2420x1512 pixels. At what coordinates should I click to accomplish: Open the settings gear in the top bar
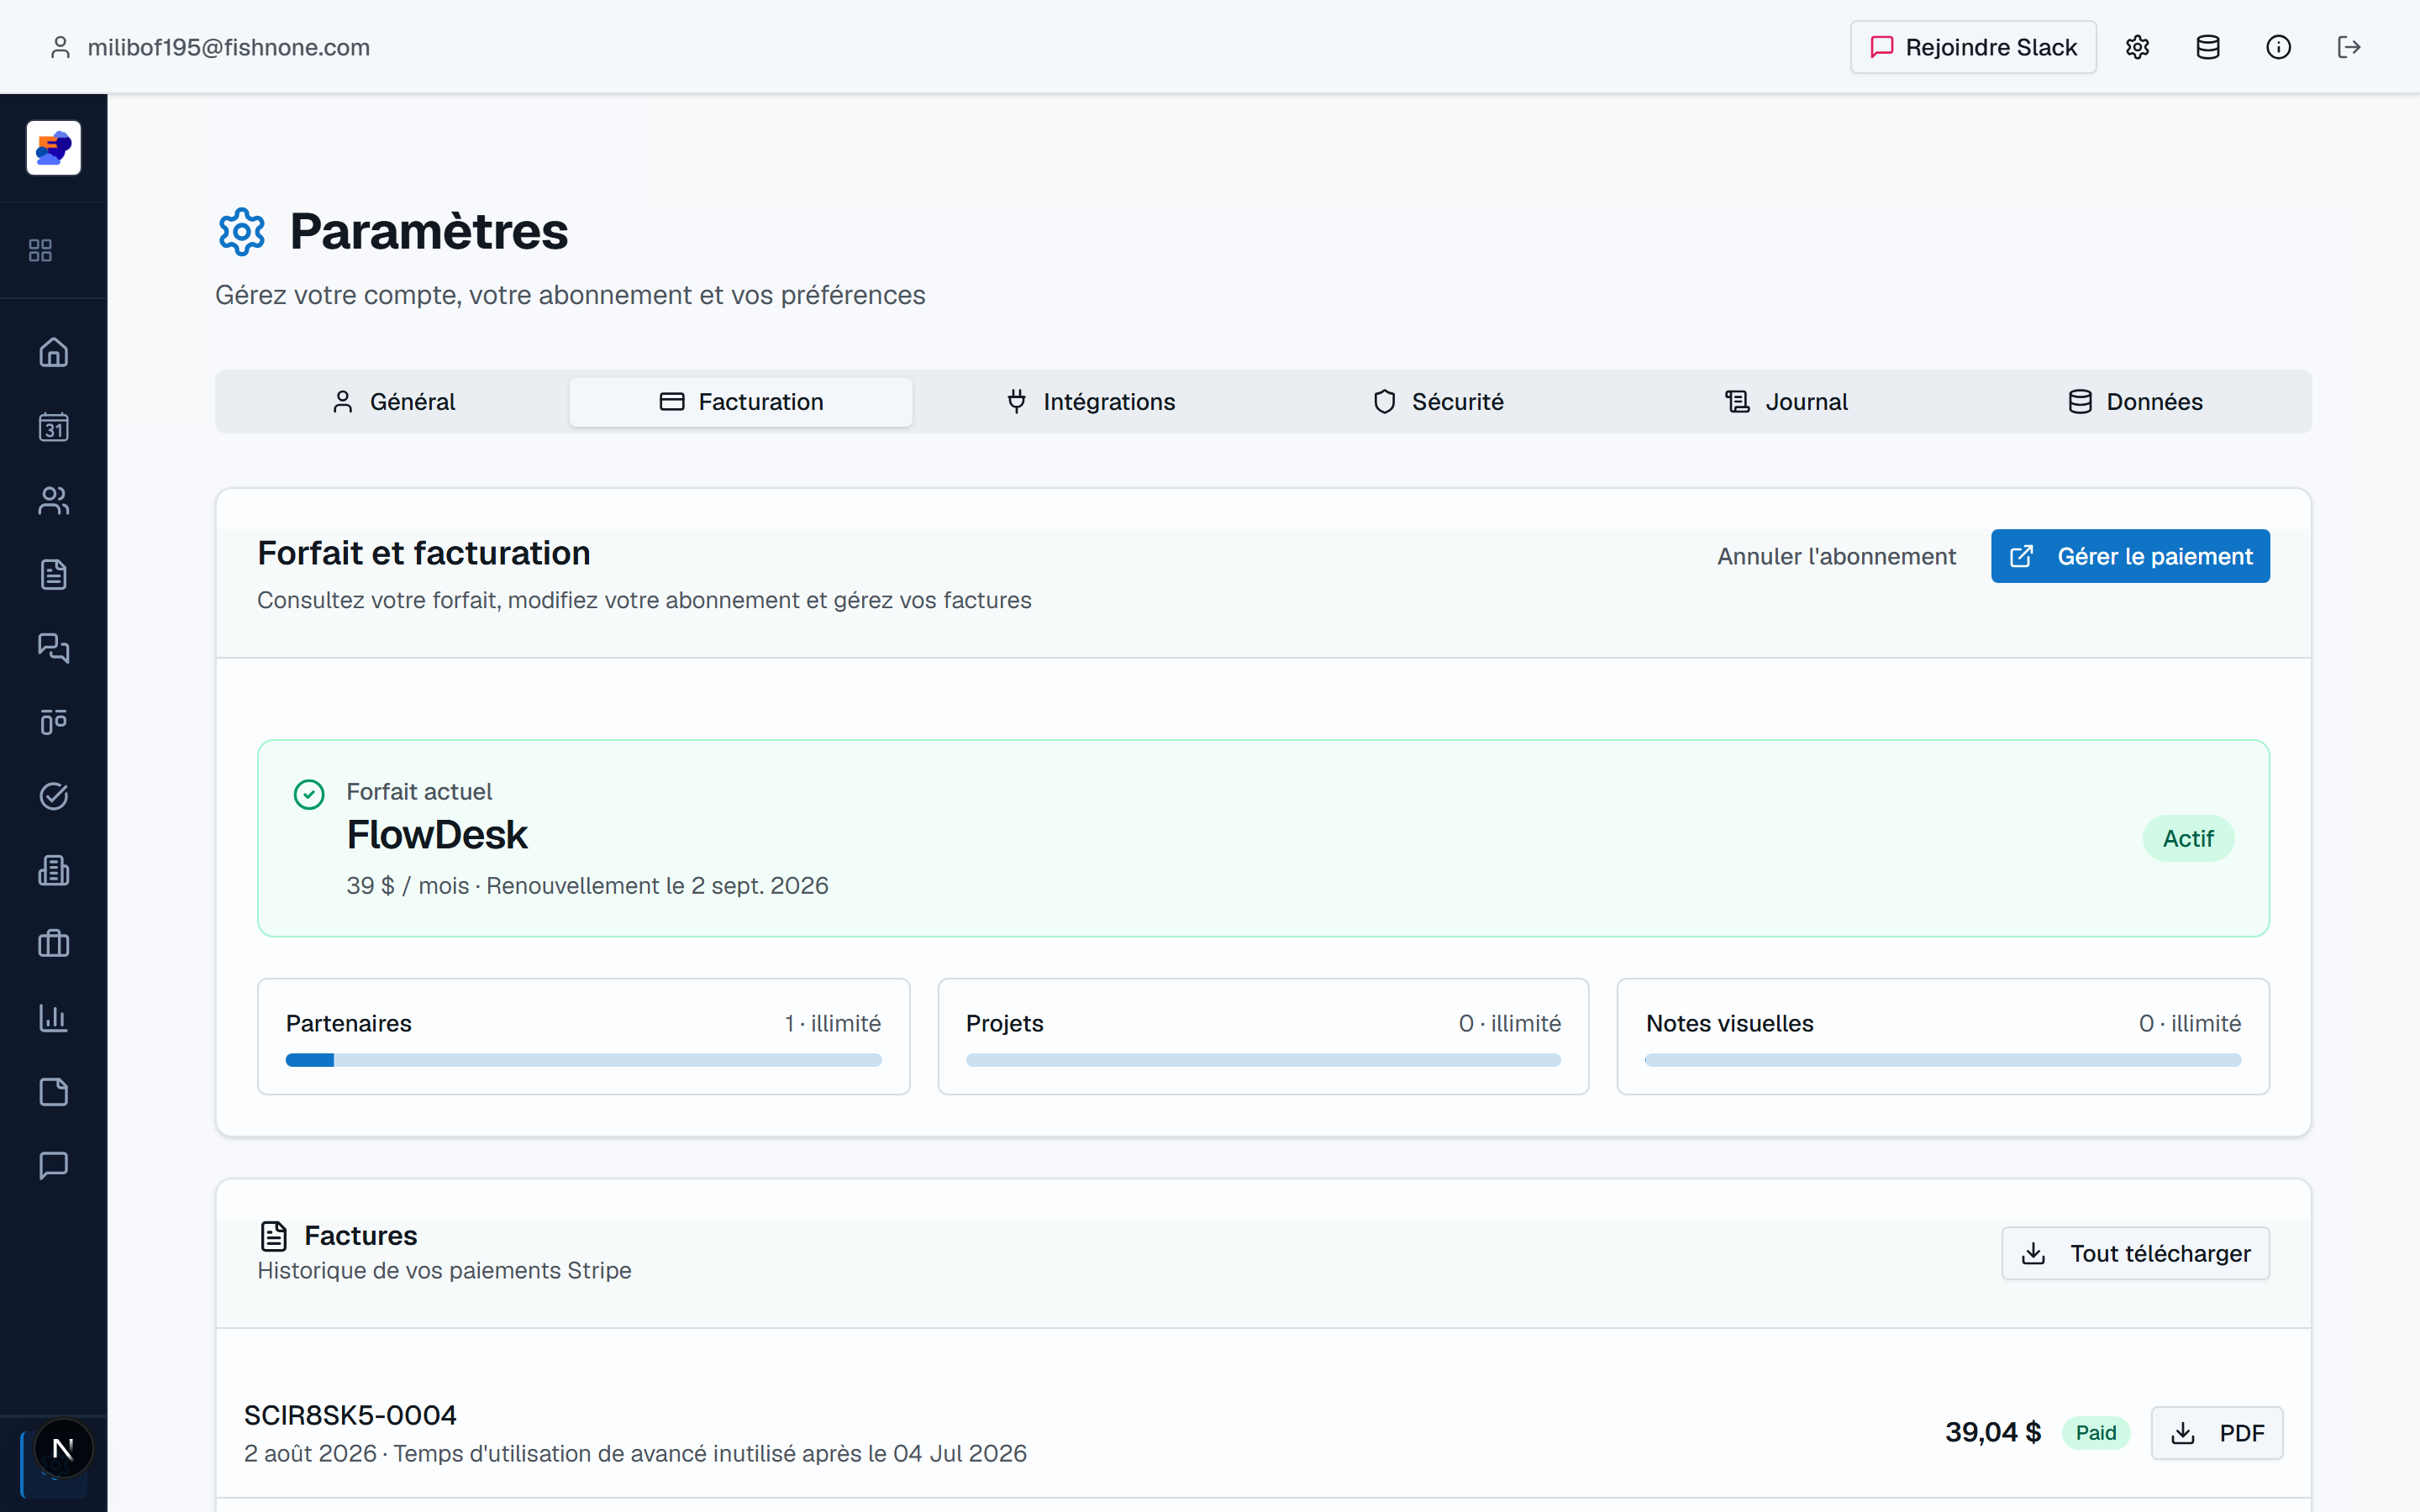[x=2137, y=47]
